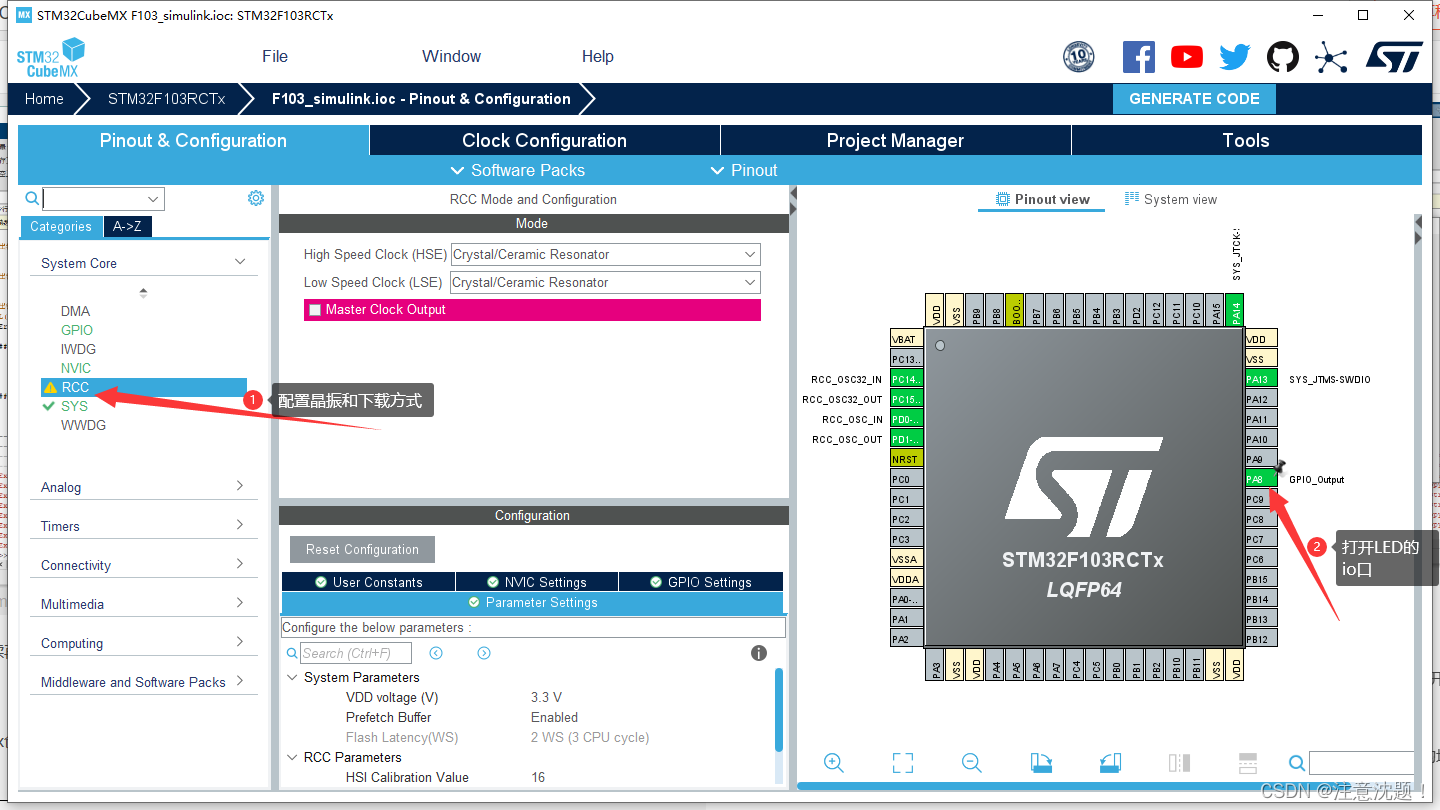Select PA13 pin on chip
The width and height of the screenshot is (1440, 810).
tap(1261, 379)
